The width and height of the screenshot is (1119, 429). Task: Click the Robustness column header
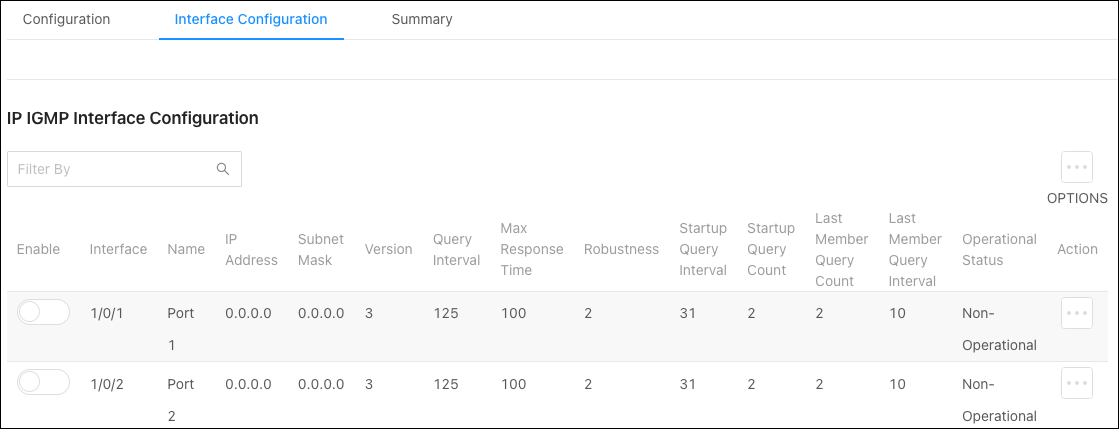(621, 249)
